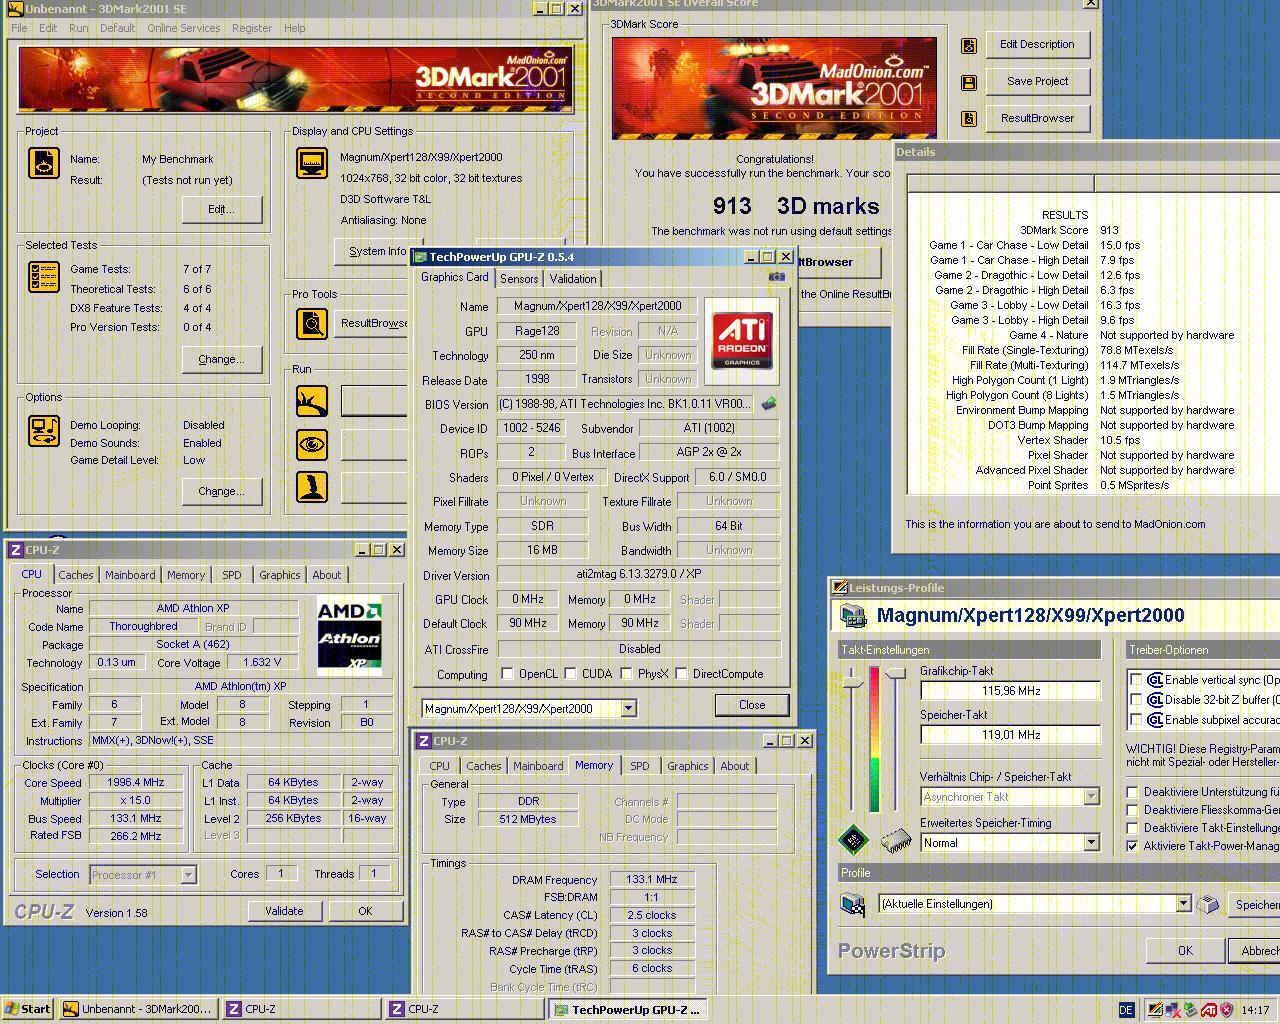Click OK button in PowerStrip Leistungs-Profile
The image size is (1280, 1024).
(1185, 951)
